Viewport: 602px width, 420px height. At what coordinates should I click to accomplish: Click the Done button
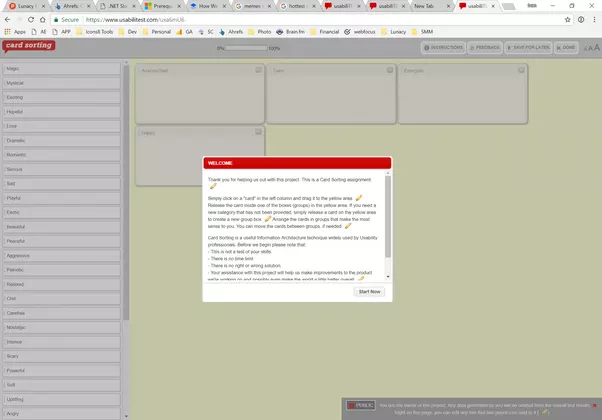[566, 48]
